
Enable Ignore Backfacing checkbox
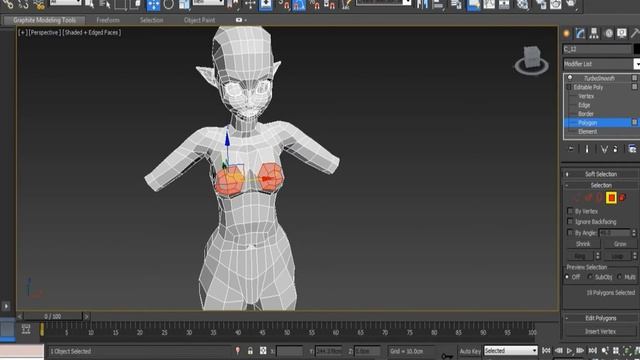pyautogui.click(x=570, y=222)
